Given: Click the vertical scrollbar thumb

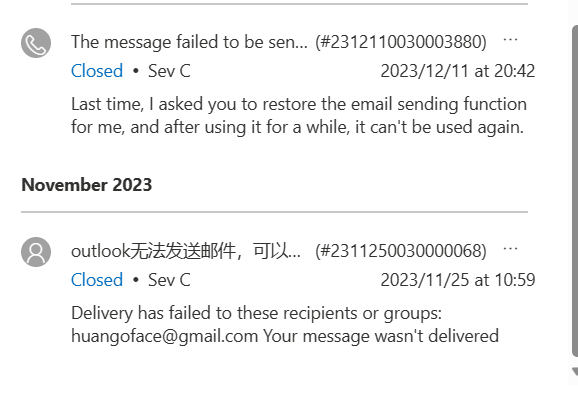Looking at the screenshot, I should click(x=575, y=191).
